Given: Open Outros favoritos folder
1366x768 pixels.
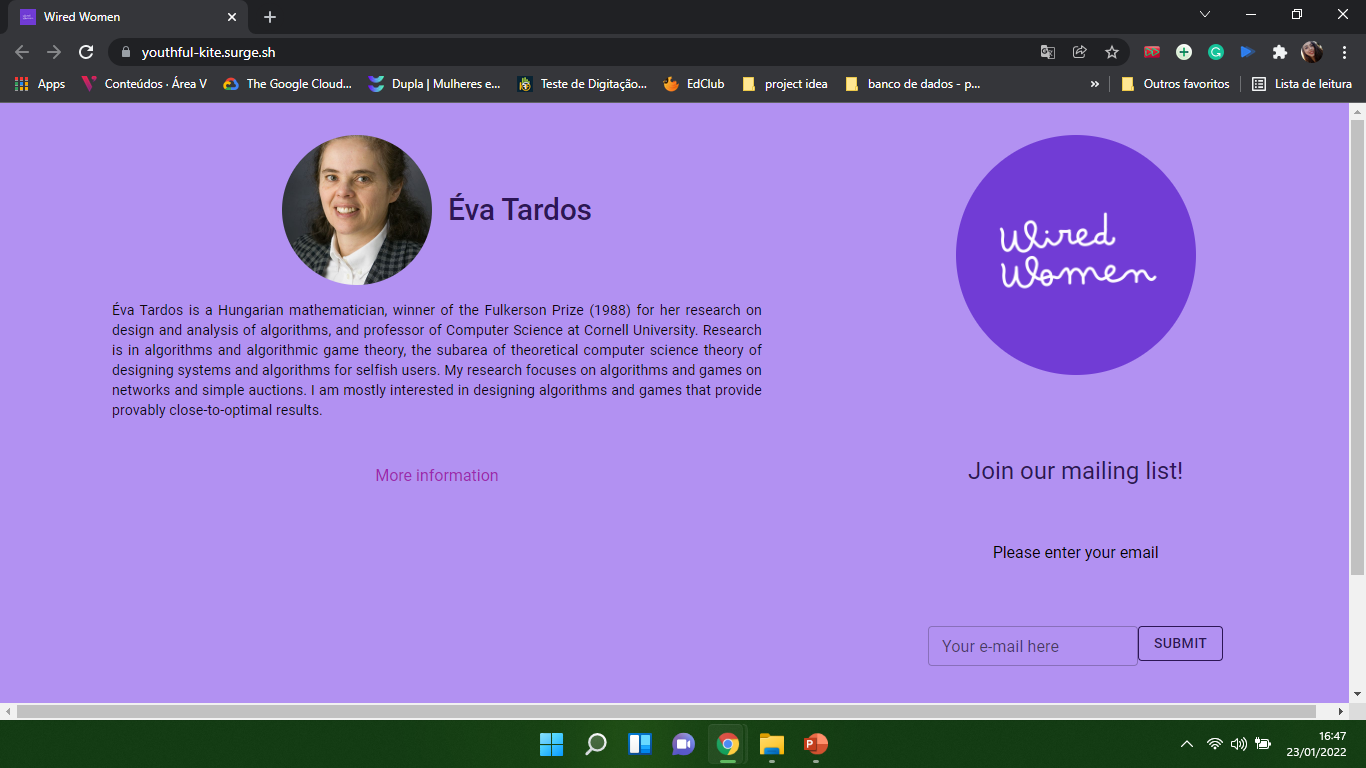Looking at the screenshot, I should [1175, 84].
